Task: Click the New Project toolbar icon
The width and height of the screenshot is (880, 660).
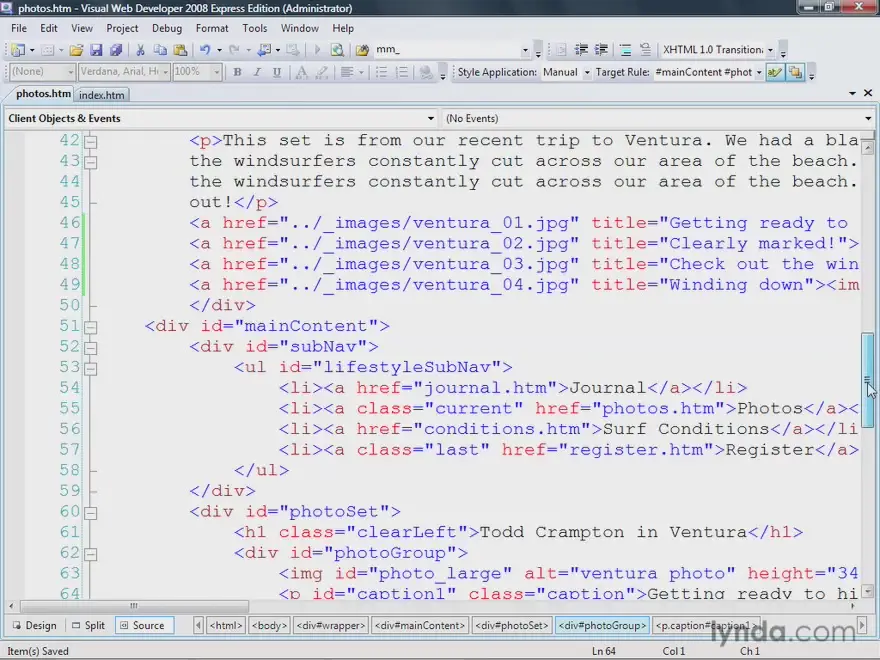Action: pos(18,50)
